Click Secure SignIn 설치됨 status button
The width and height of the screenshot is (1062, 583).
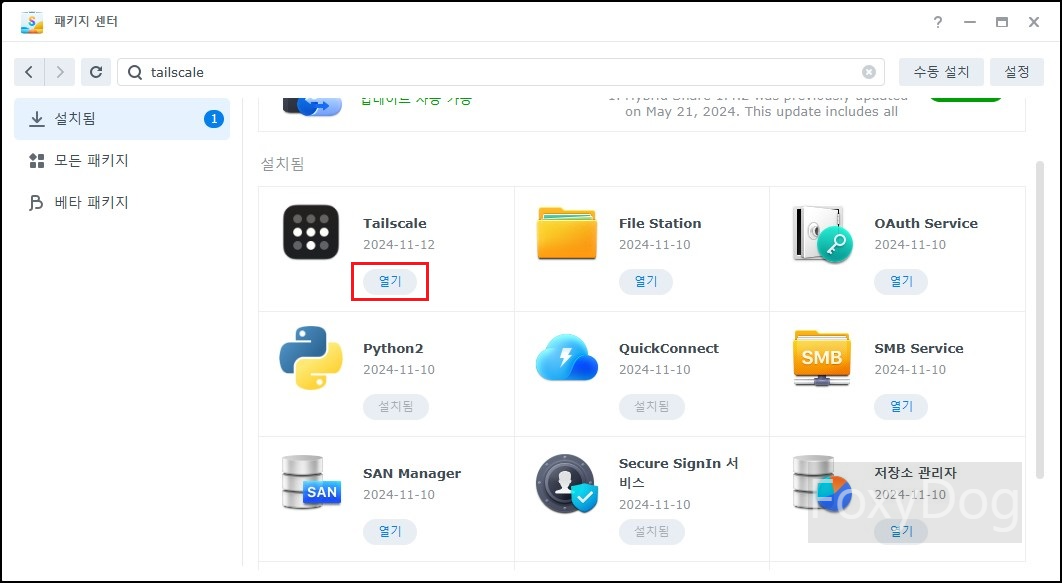click(x=652, y=532)
